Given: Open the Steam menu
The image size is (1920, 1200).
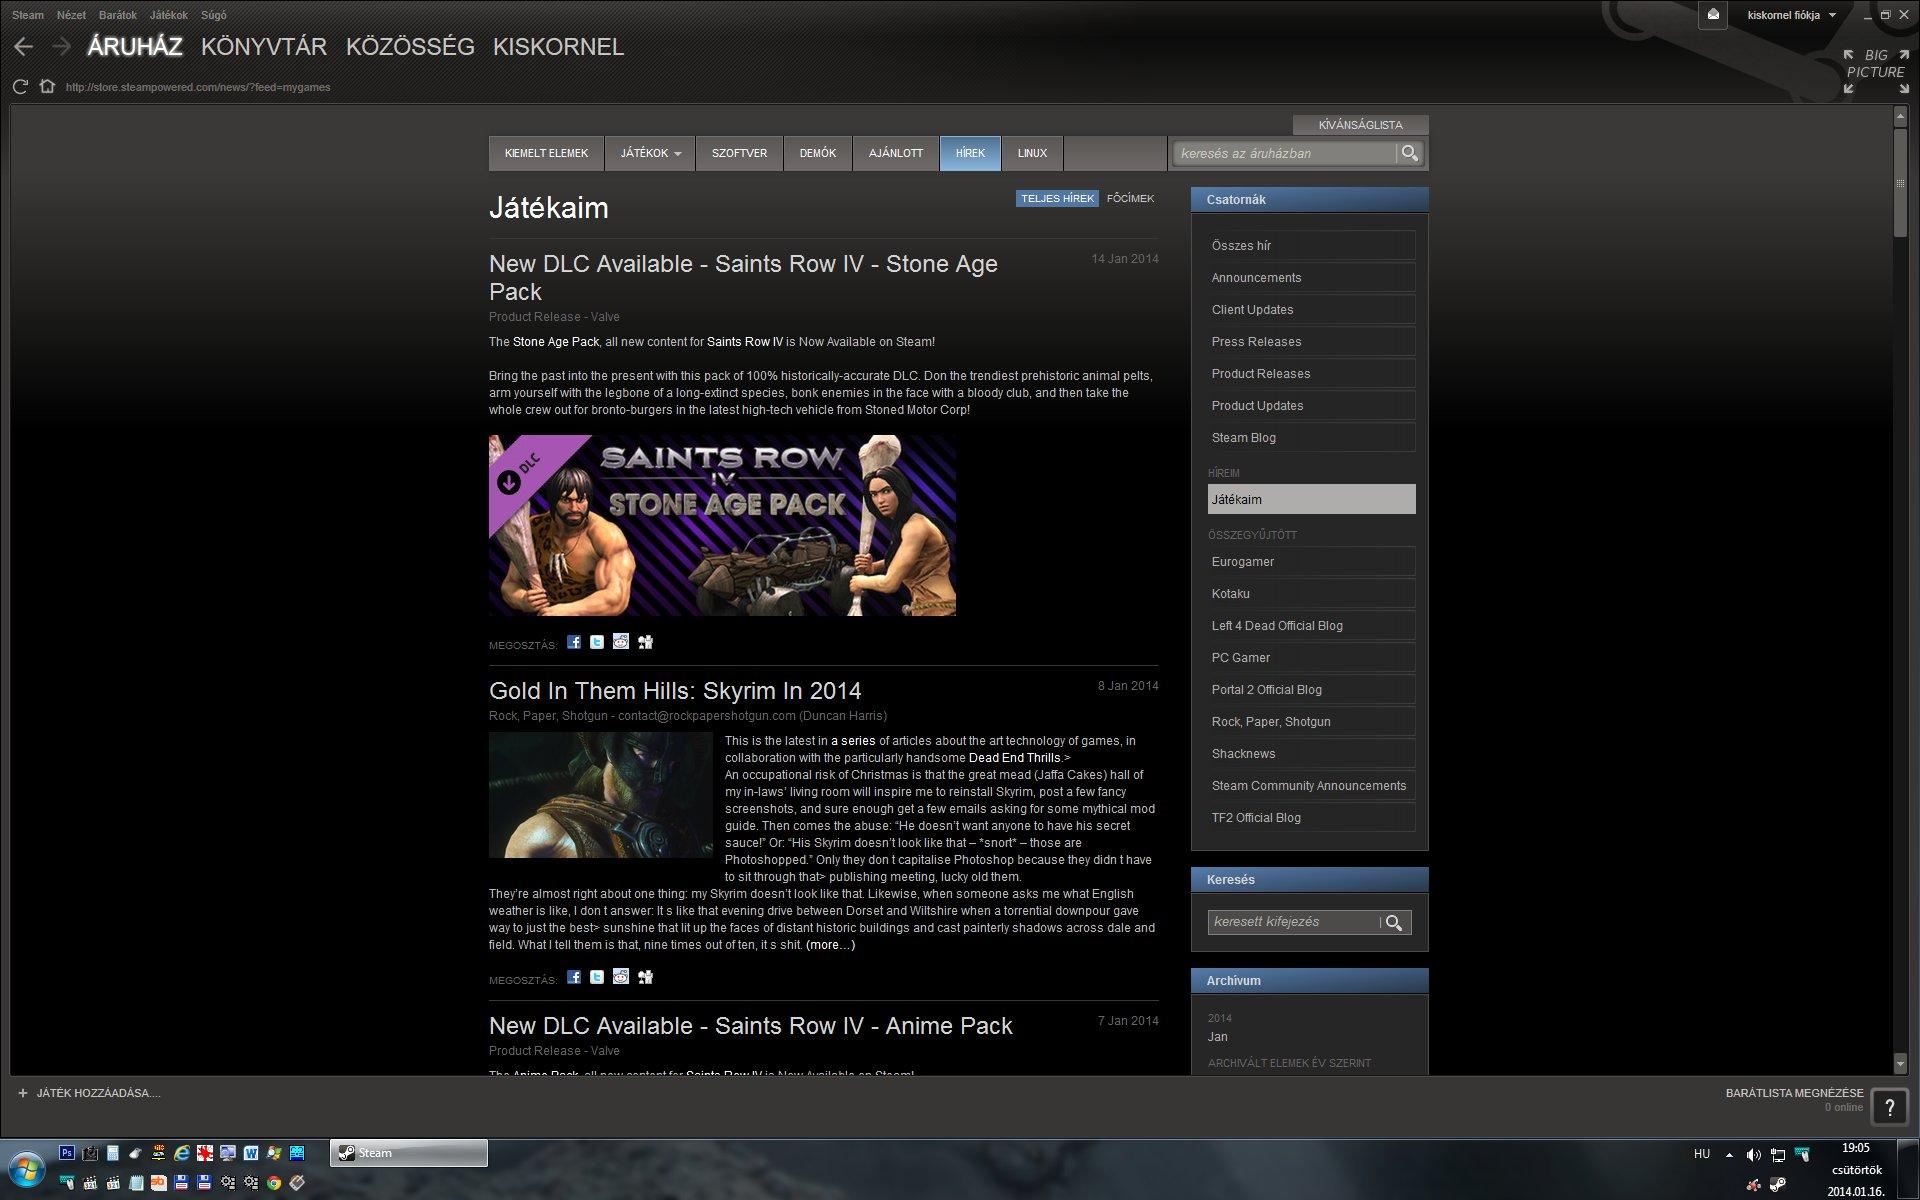Looking at the screenshot, I should pos(28,15).
